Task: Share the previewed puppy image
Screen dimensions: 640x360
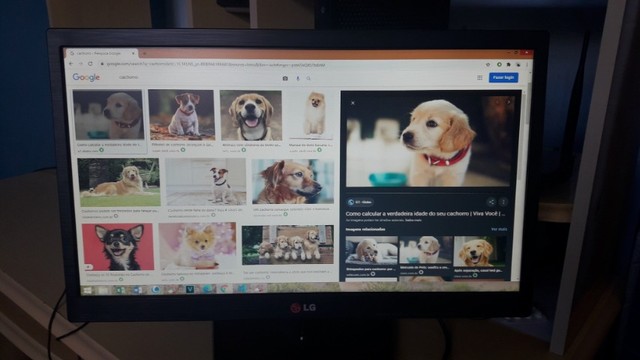Action: tap(491, 202)
